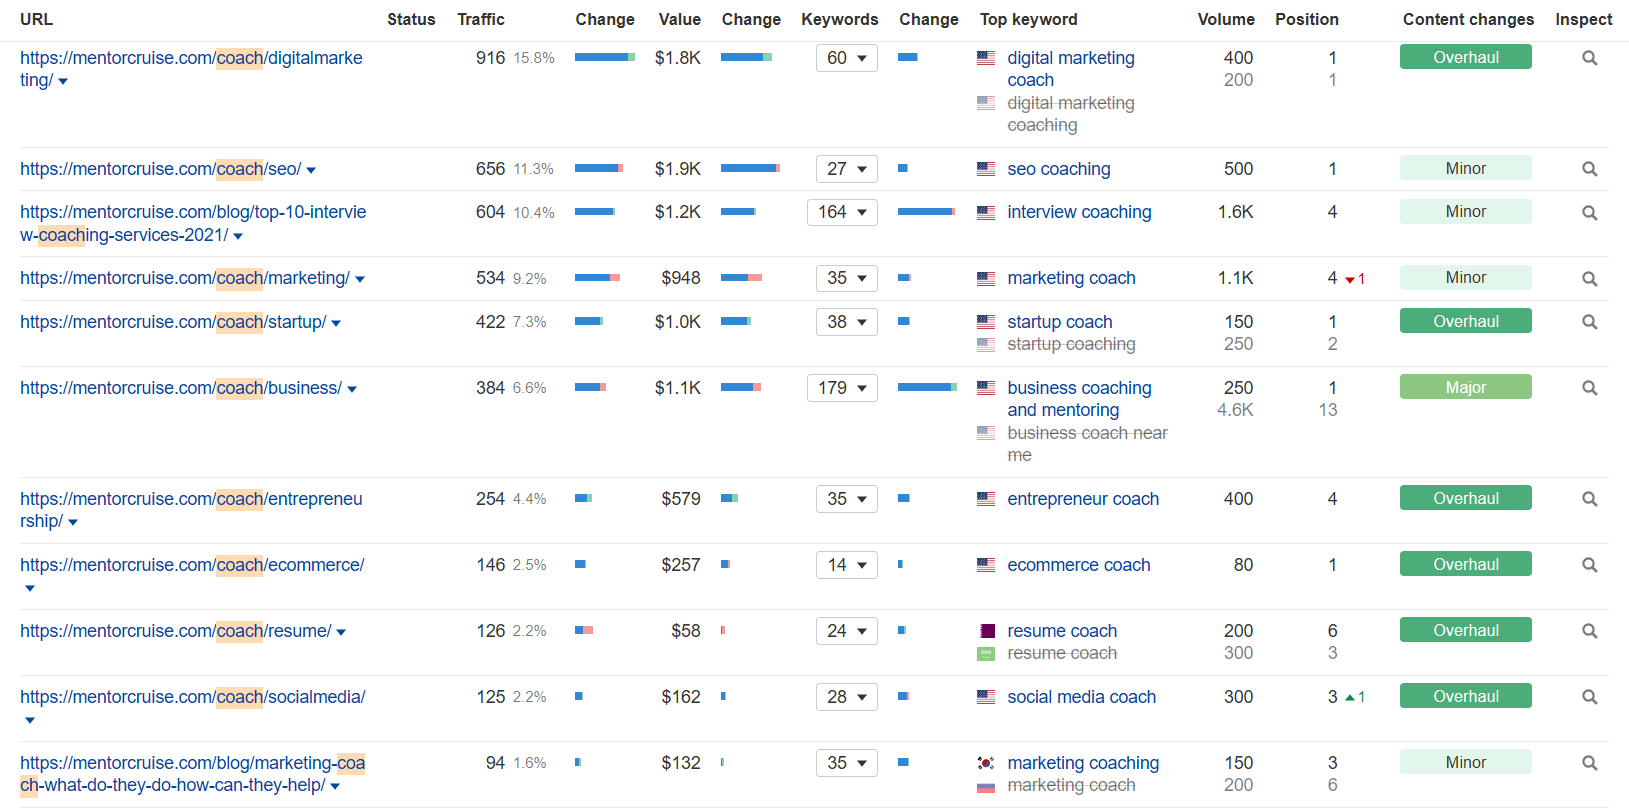Screen dimensions: 1629x811
Task: Sort by Traffic column header
Action: (481, 19)
